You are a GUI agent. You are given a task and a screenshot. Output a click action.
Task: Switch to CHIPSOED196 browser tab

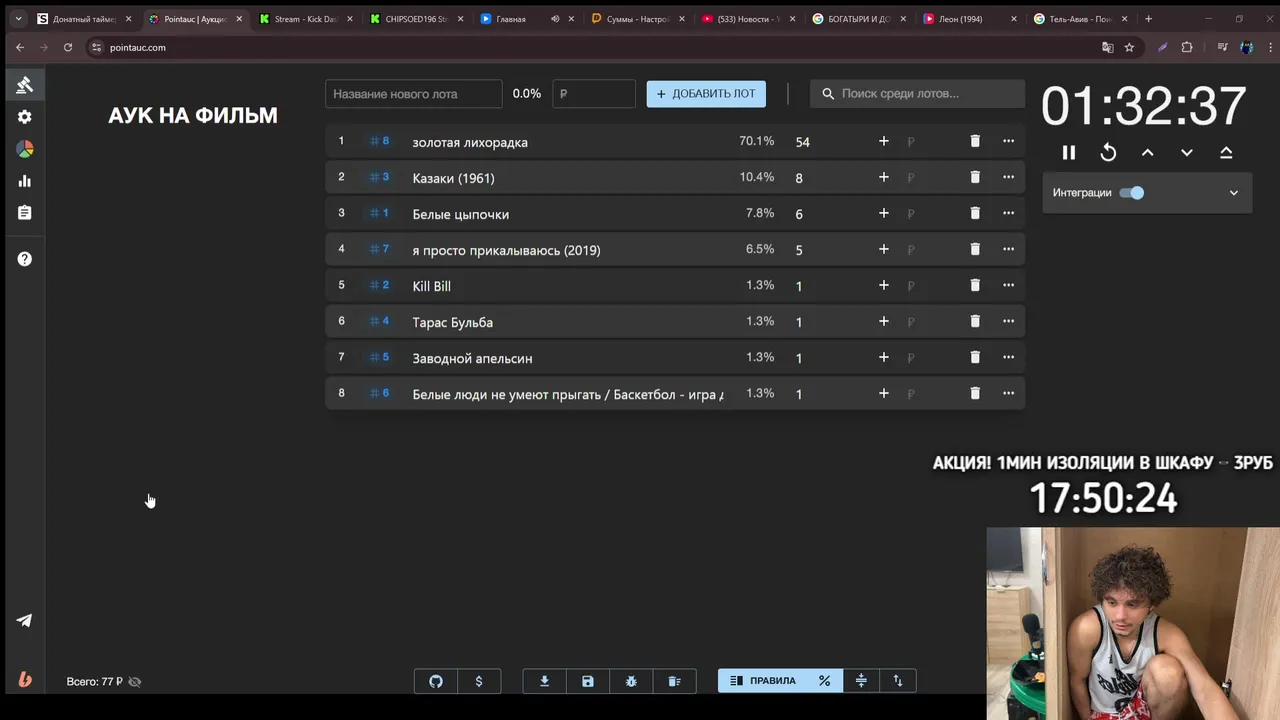point(415,19)
